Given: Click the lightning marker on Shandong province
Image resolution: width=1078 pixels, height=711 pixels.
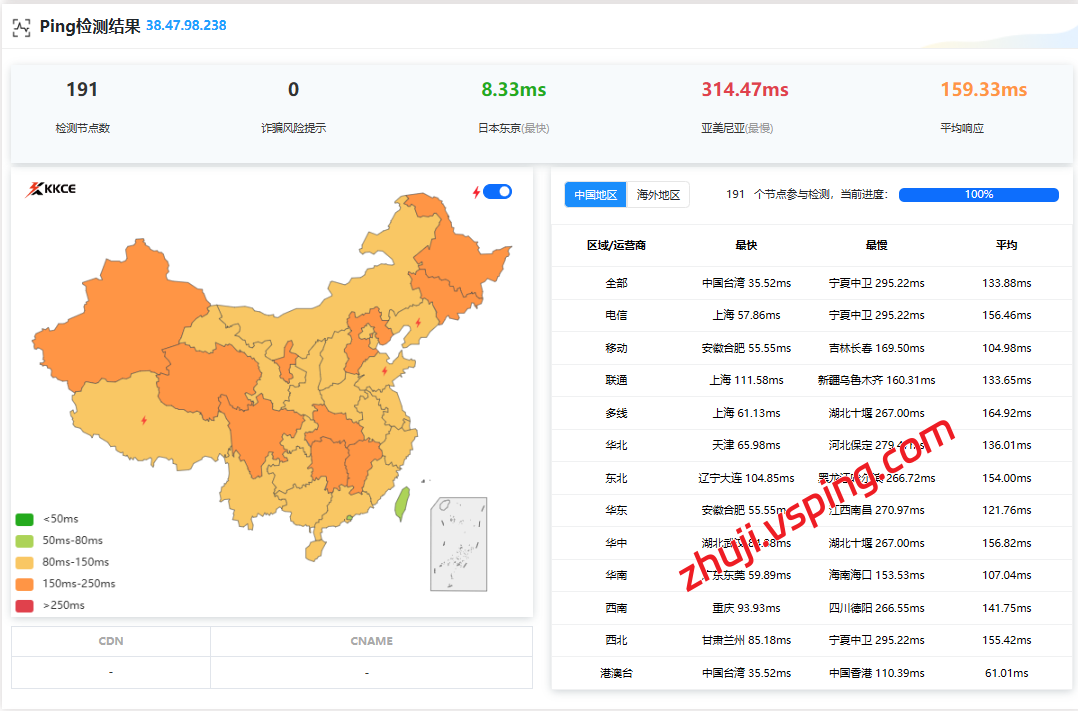Looking at the screenshot, I should pos(385,370).
